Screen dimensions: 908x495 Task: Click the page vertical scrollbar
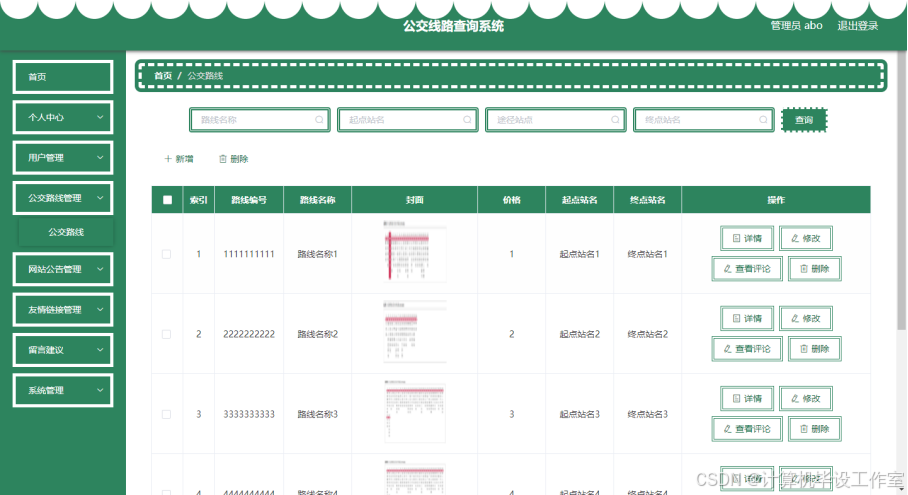pos(902,191)
